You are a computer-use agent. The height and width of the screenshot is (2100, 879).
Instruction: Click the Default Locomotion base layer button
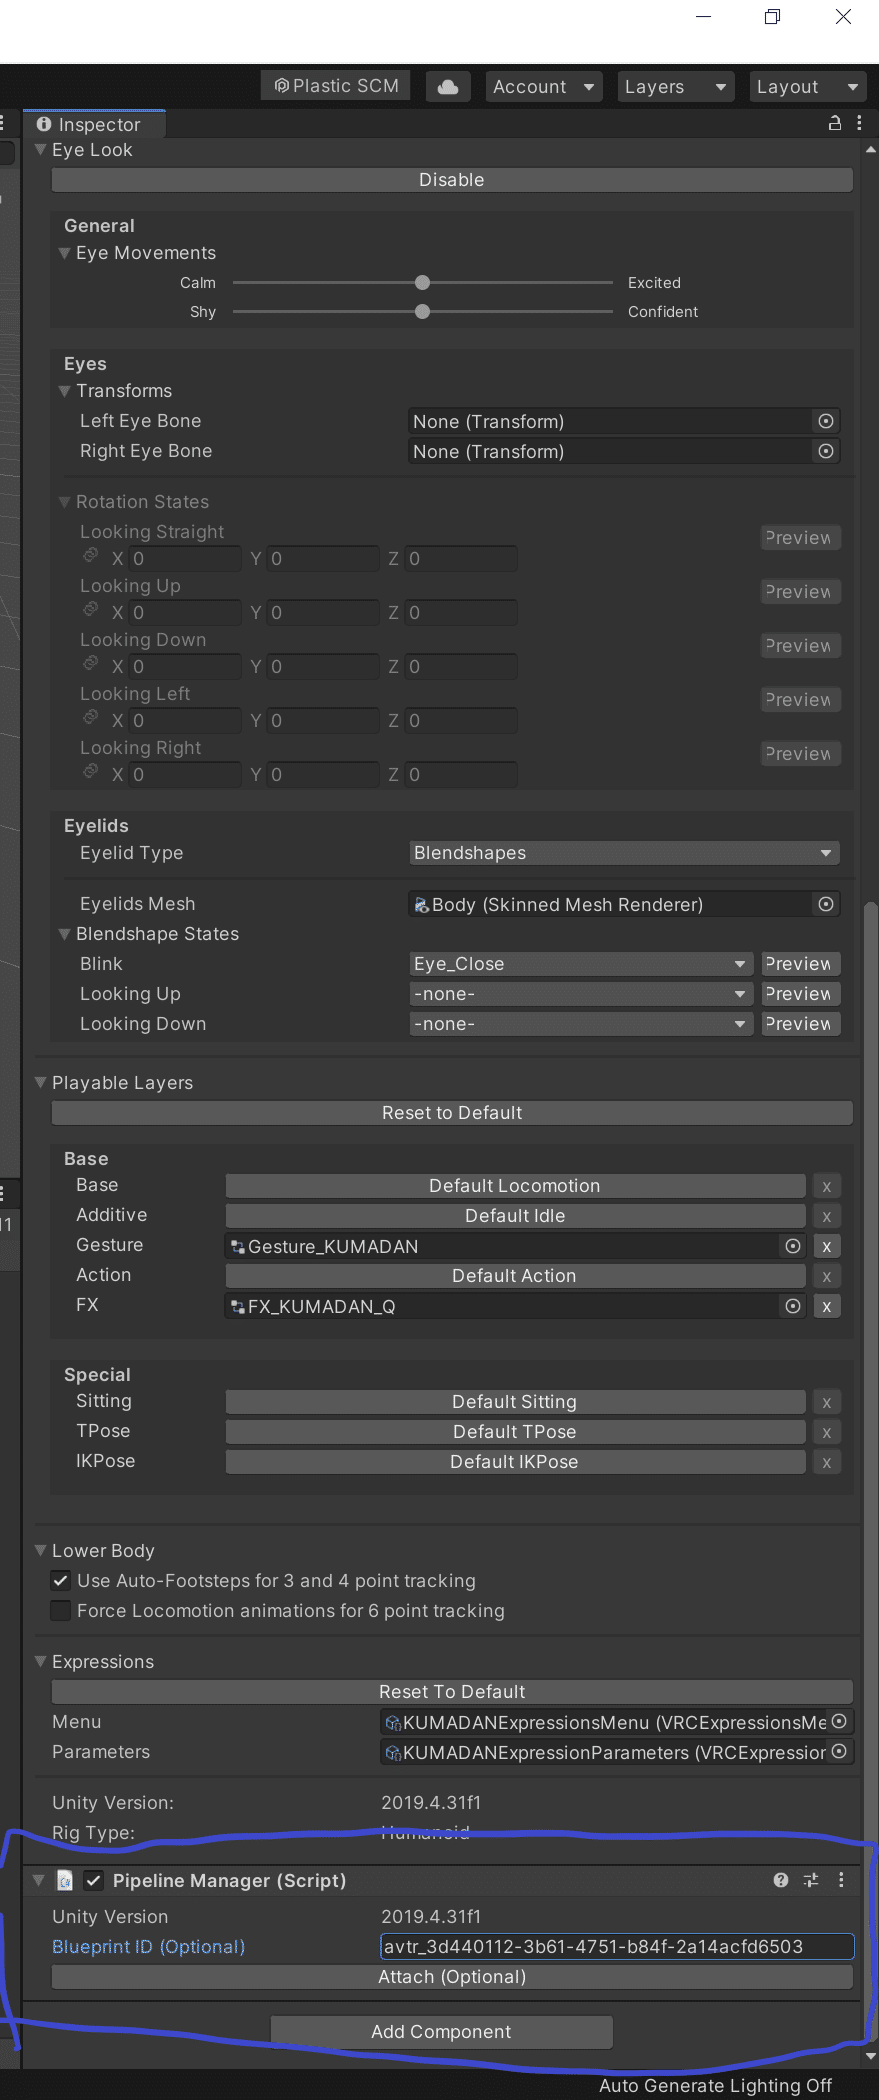515,1186
